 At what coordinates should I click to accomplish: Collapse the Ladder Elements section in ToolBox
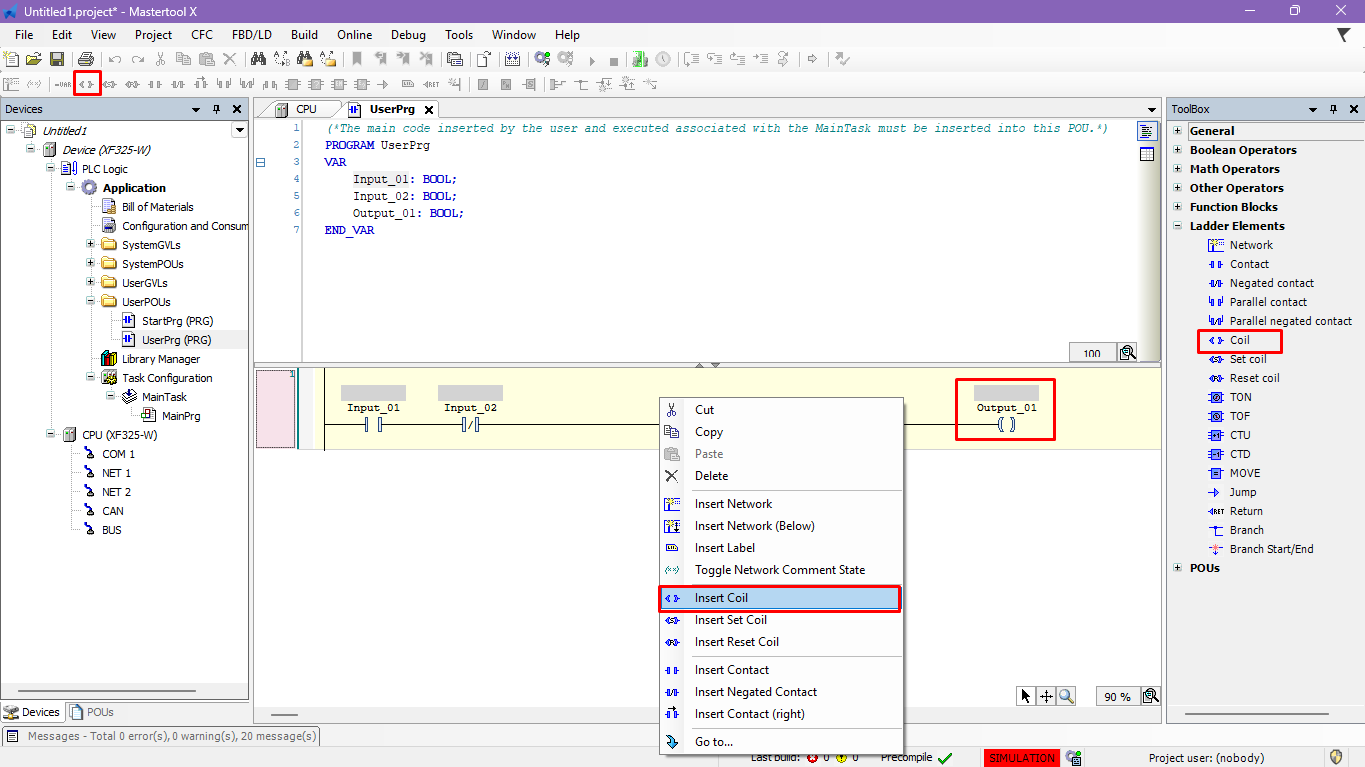(x=1178, y=226)
